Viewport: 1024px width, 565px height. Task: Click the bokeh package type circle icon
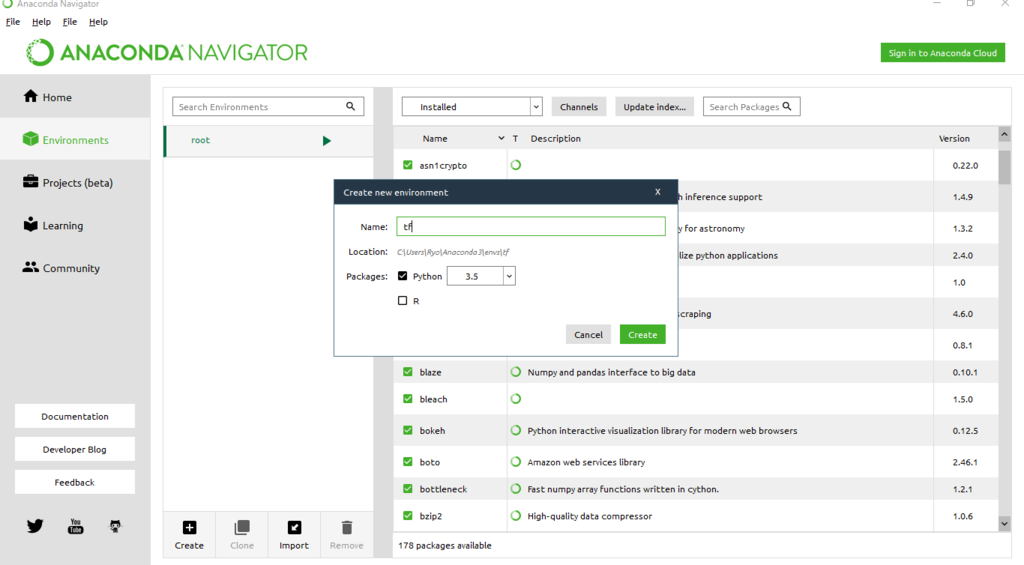[516, 430]
